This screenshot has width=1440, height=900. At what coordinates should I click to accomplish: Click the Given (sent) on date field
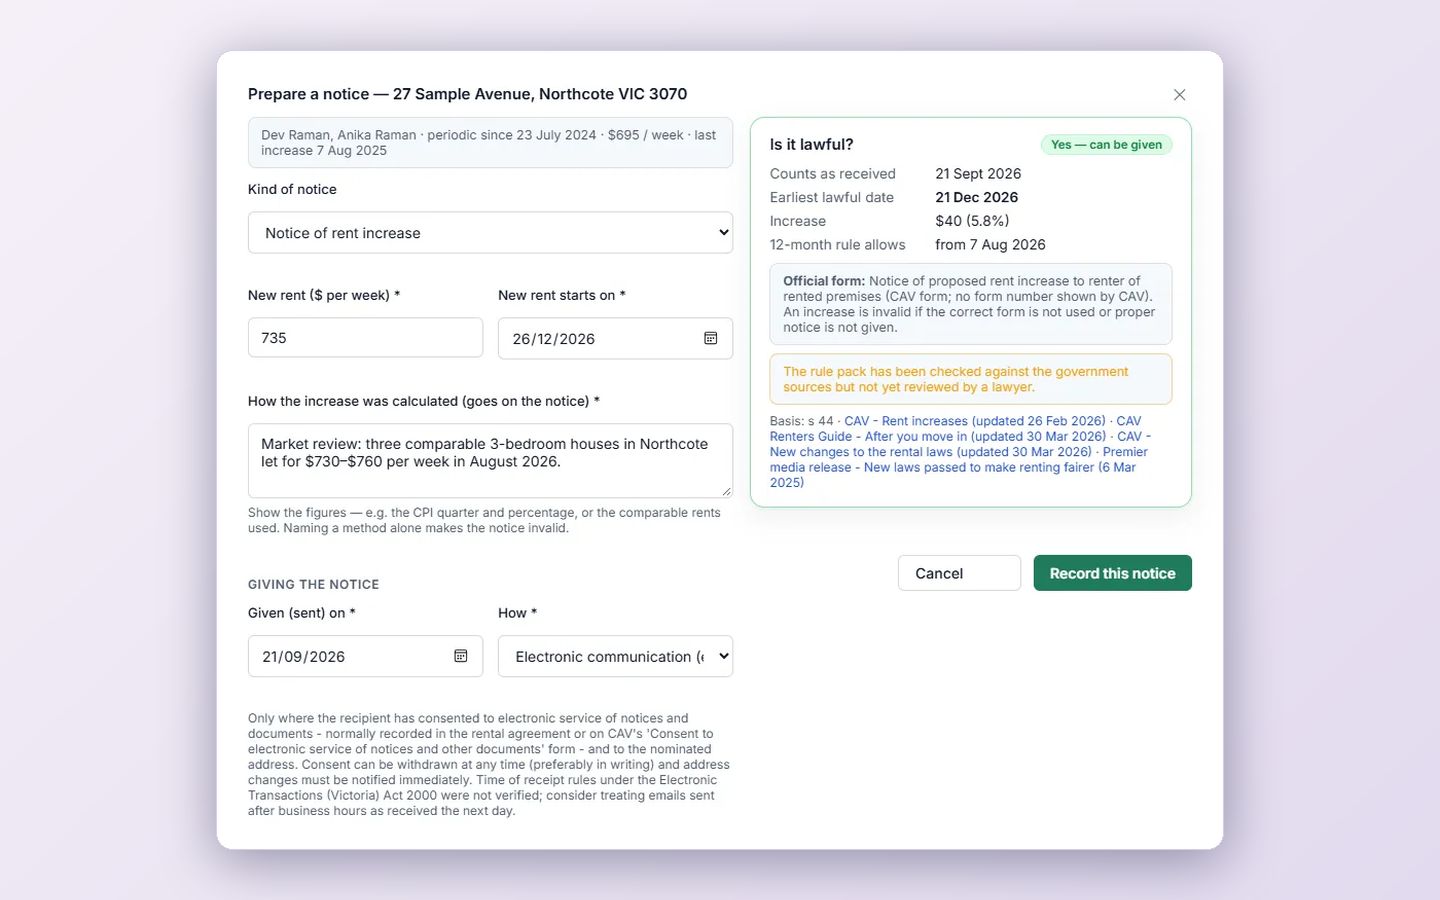(365, 656)
